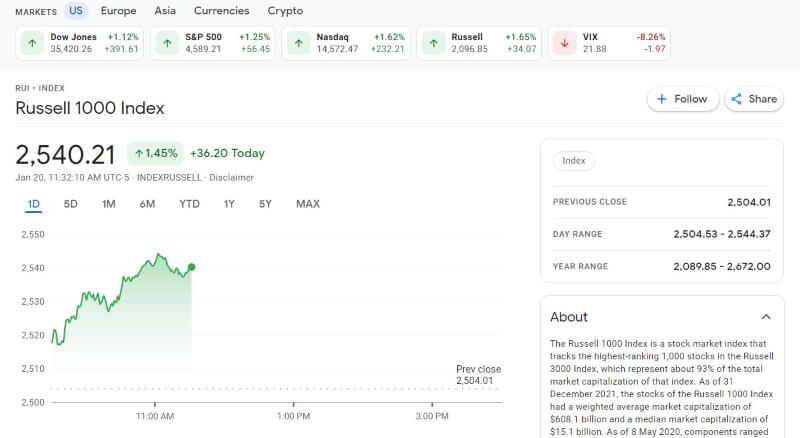800x438 pixels.
Task: Open the Disclaimer link
Action: click(231, 178)
